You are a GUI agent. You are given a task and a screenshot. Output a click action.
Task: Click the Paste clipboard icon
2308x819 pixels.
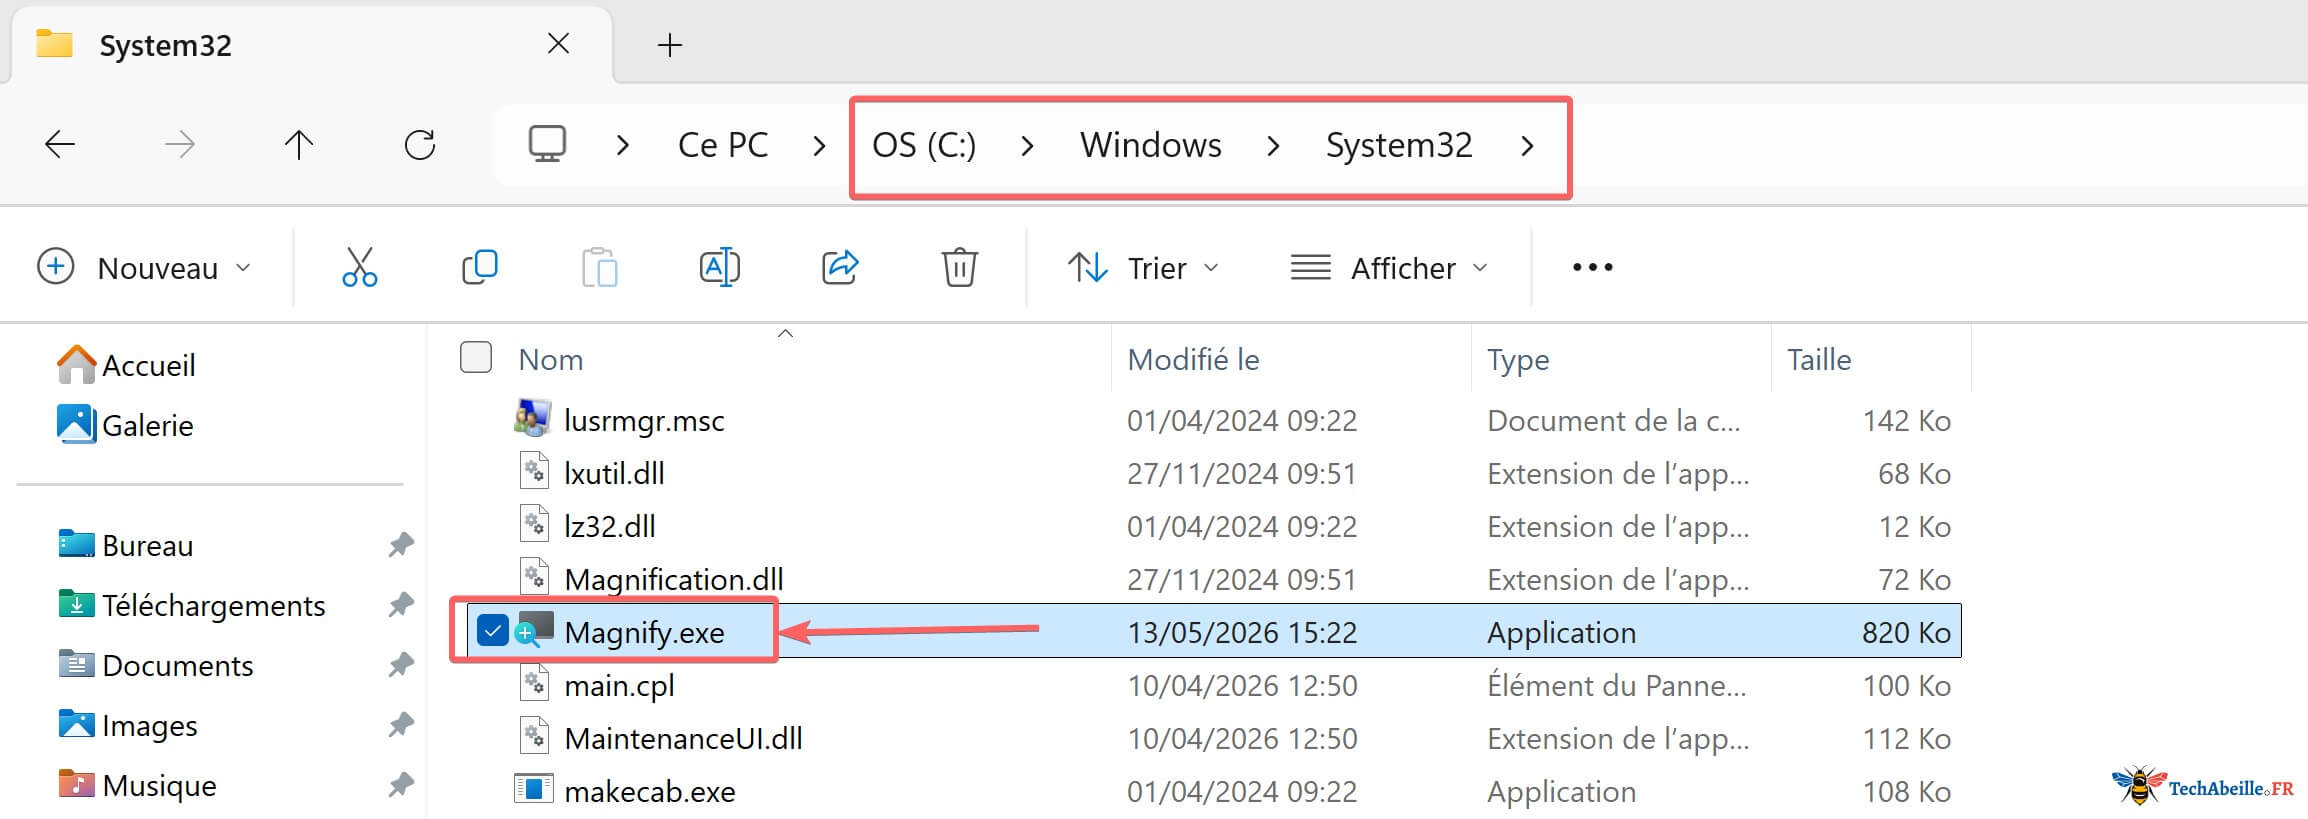coord(600,267)
